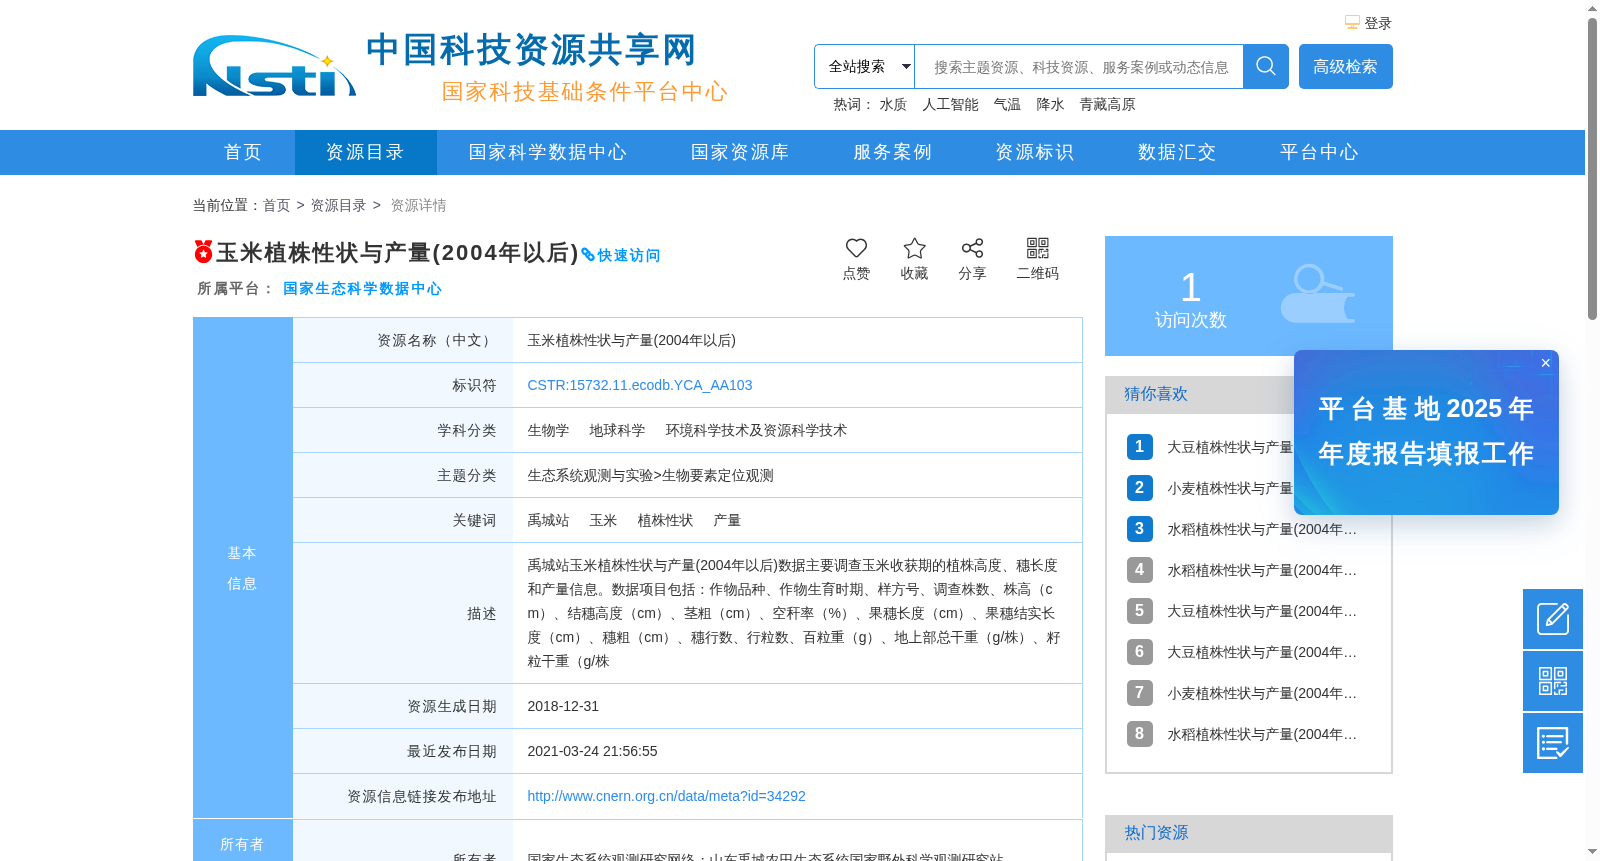Screen dimensions: 1600x861
Task: Go to the 首页 nav tab
Action: coord(243,152)
